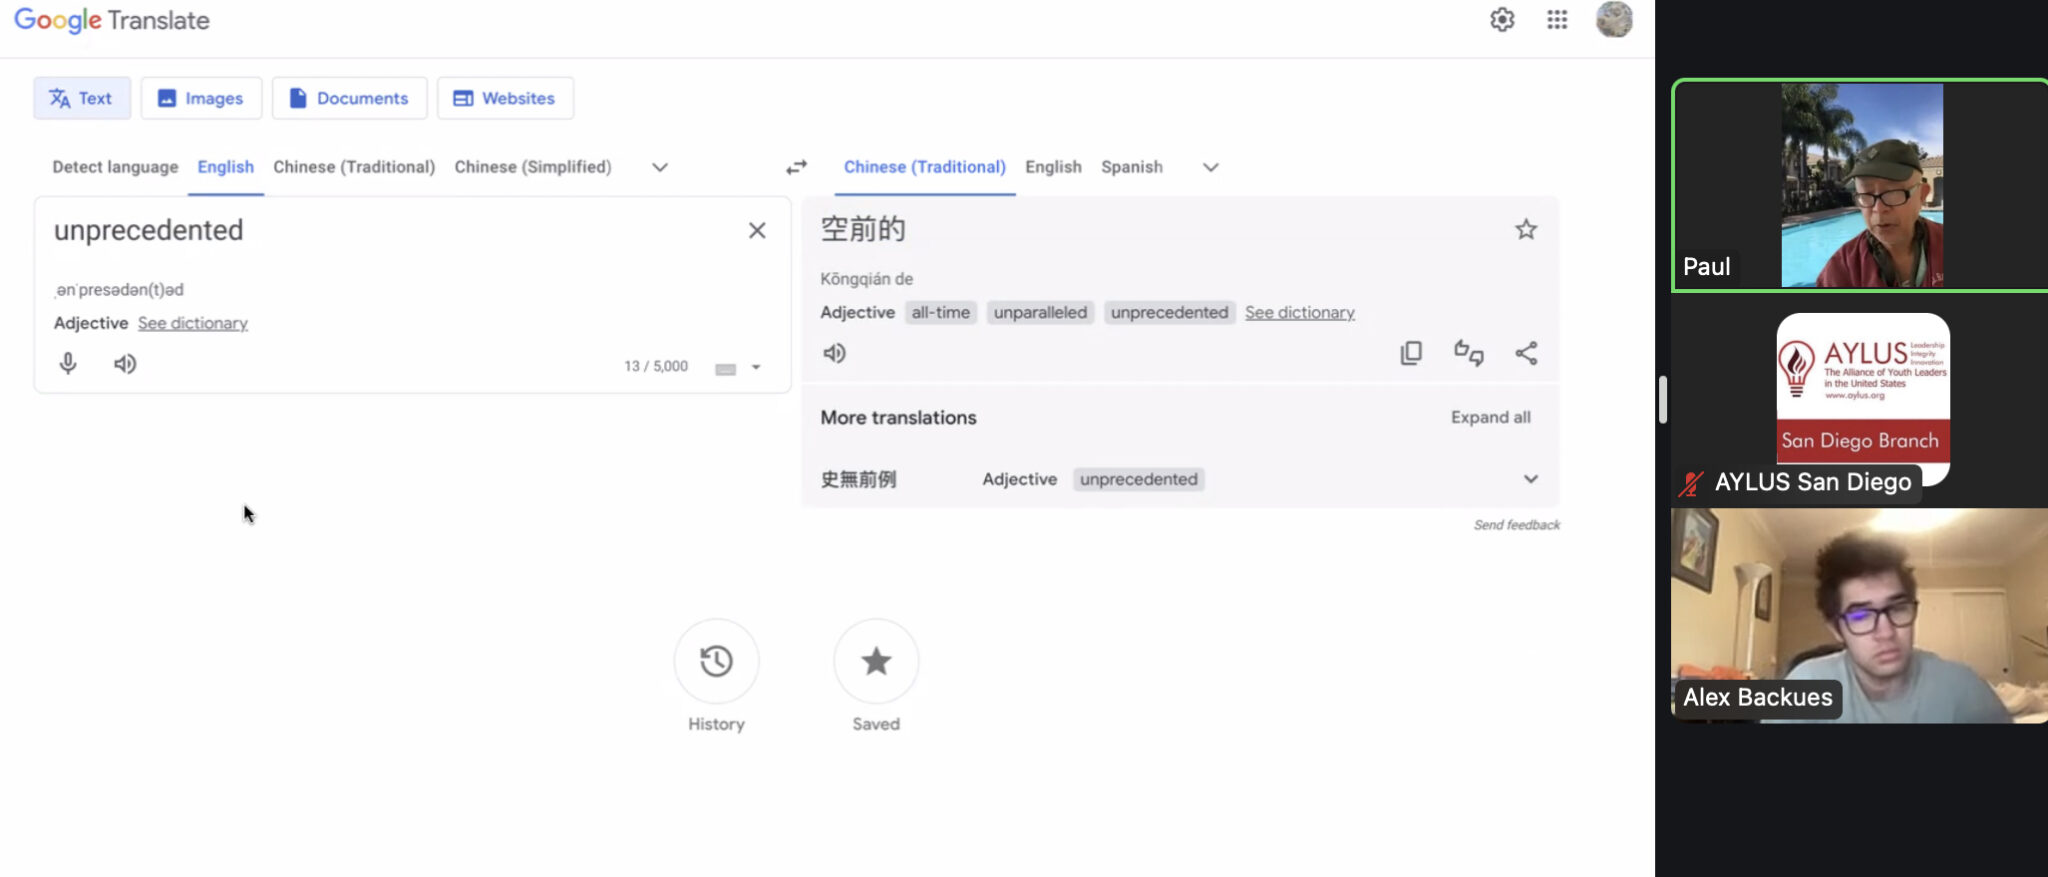Click the More translations heading
Screen dimensions: 2048x877
[899, 417]
